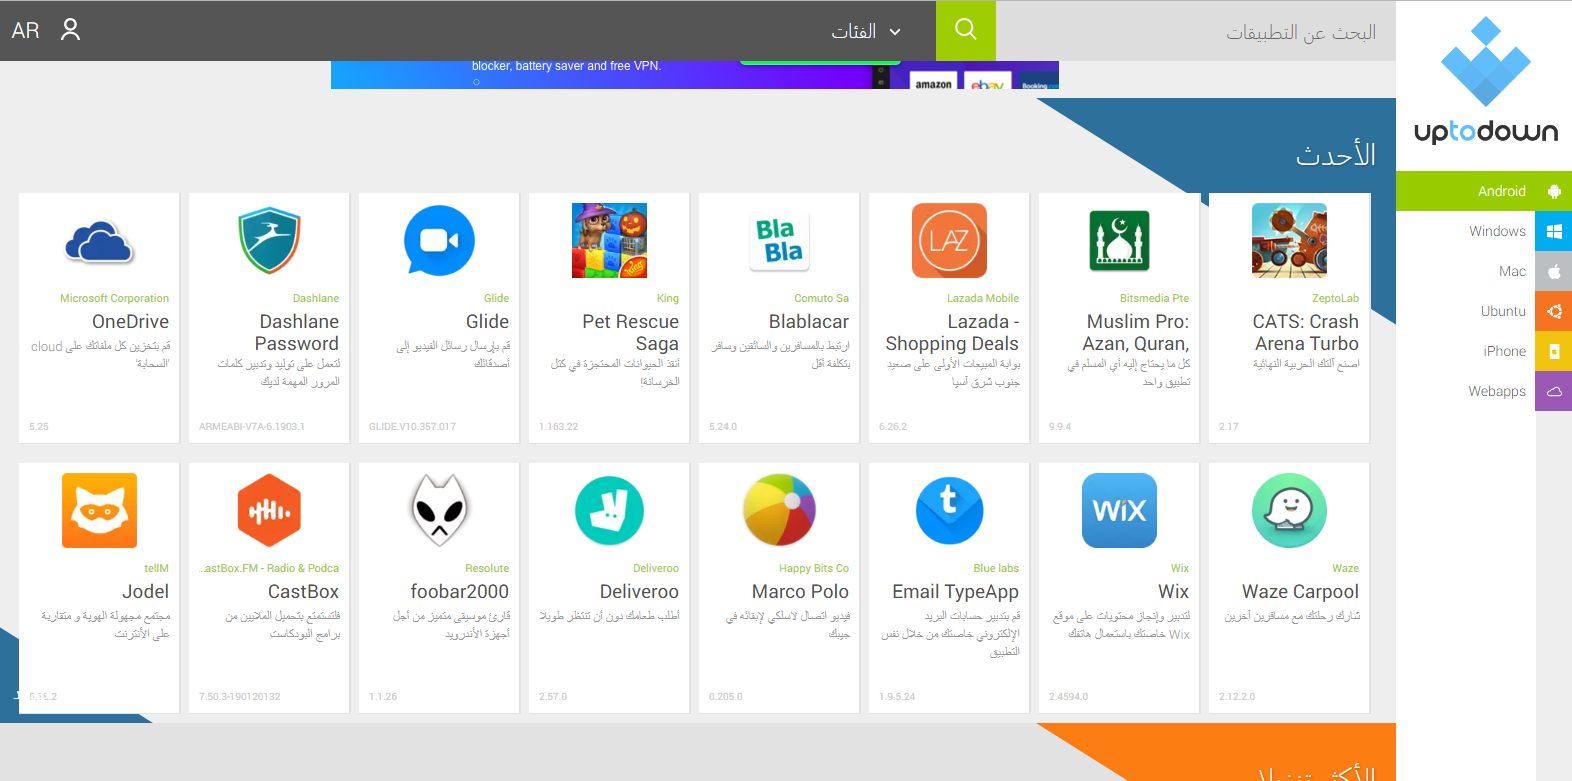Image resolution: width=1572 pixels, height=781 pixels.
Task: Open the CATS: Crash Arena Turbo title
Action: (x=1305, y=333)
